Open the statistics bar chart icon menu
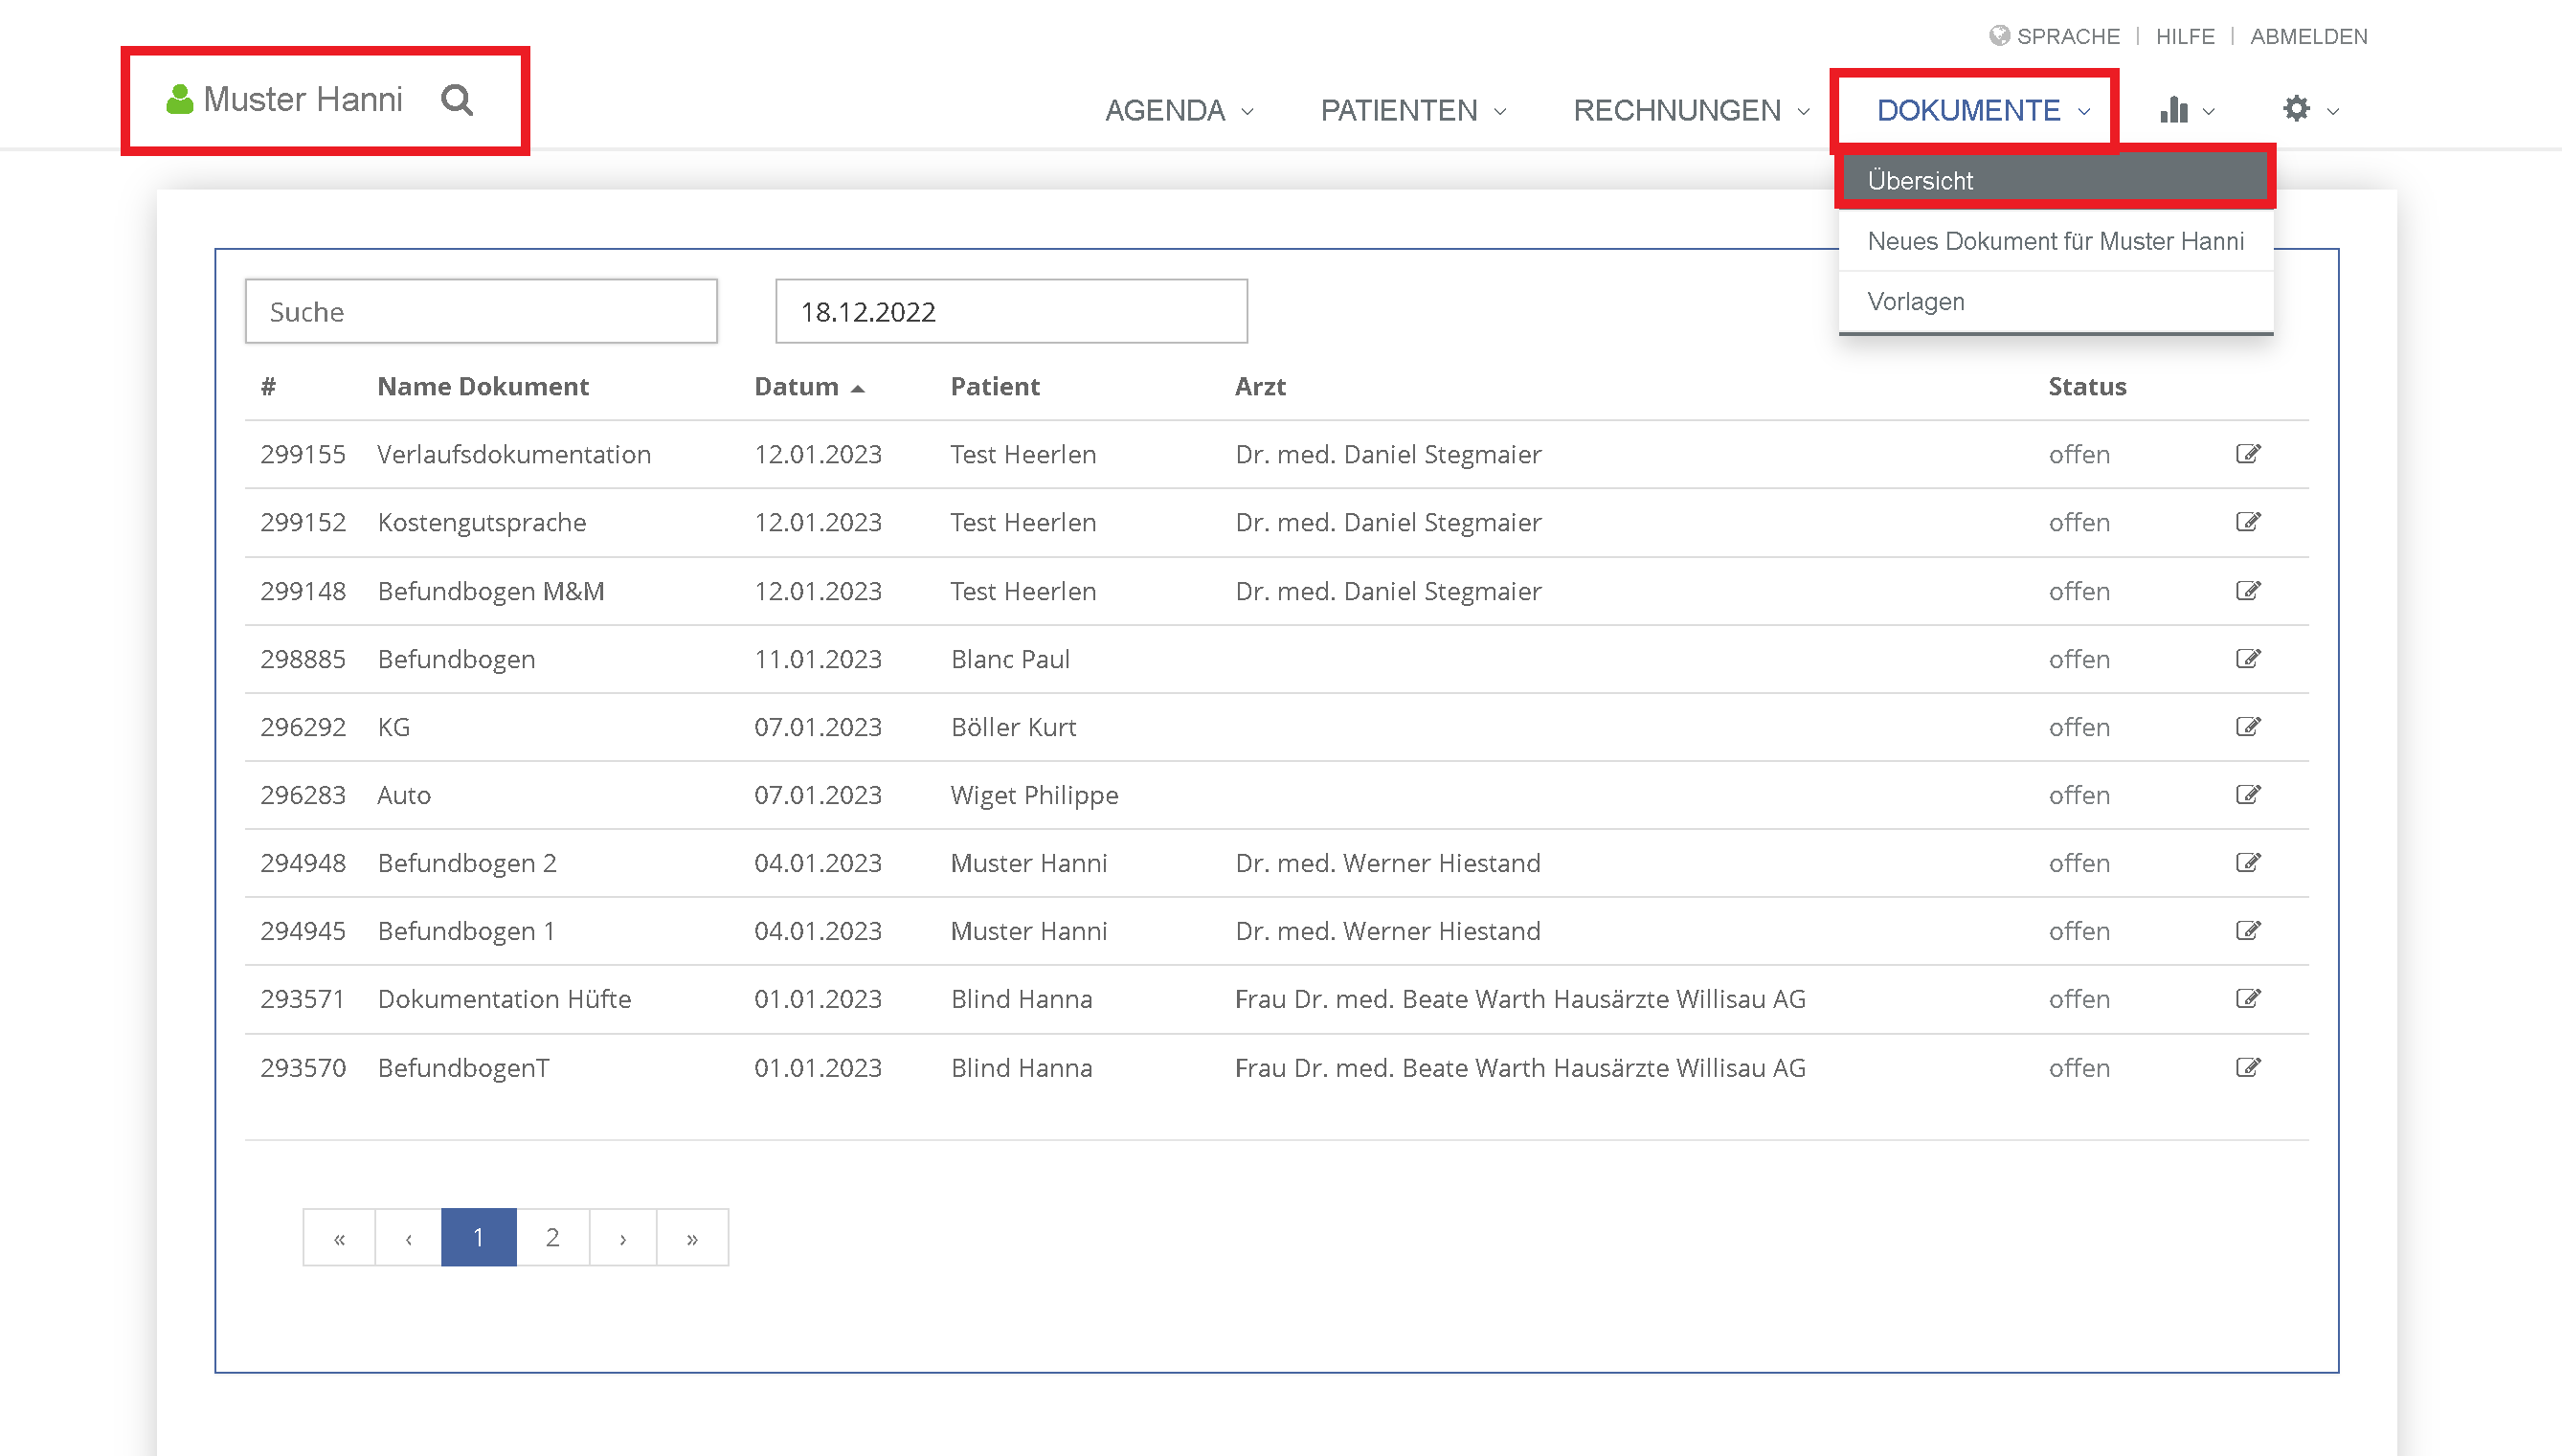This screenshot has height=1456, width=2562. [x=2173, y=109]
